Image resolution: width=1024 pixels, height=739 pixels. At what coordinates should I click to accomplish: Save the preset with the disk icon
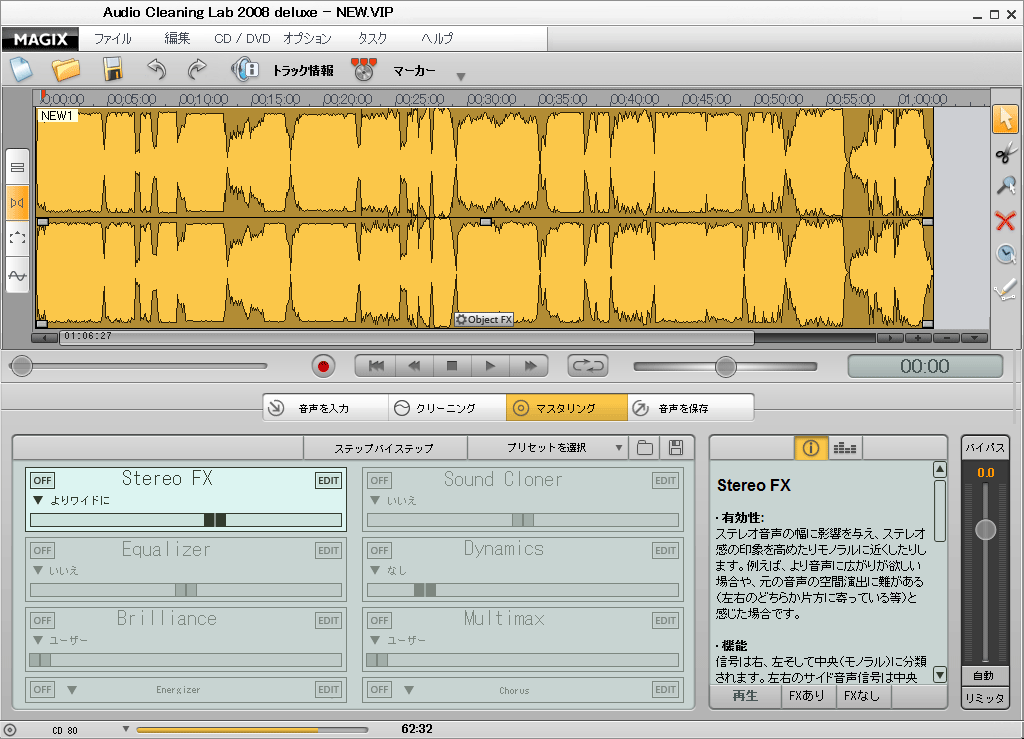coord(676,448)
